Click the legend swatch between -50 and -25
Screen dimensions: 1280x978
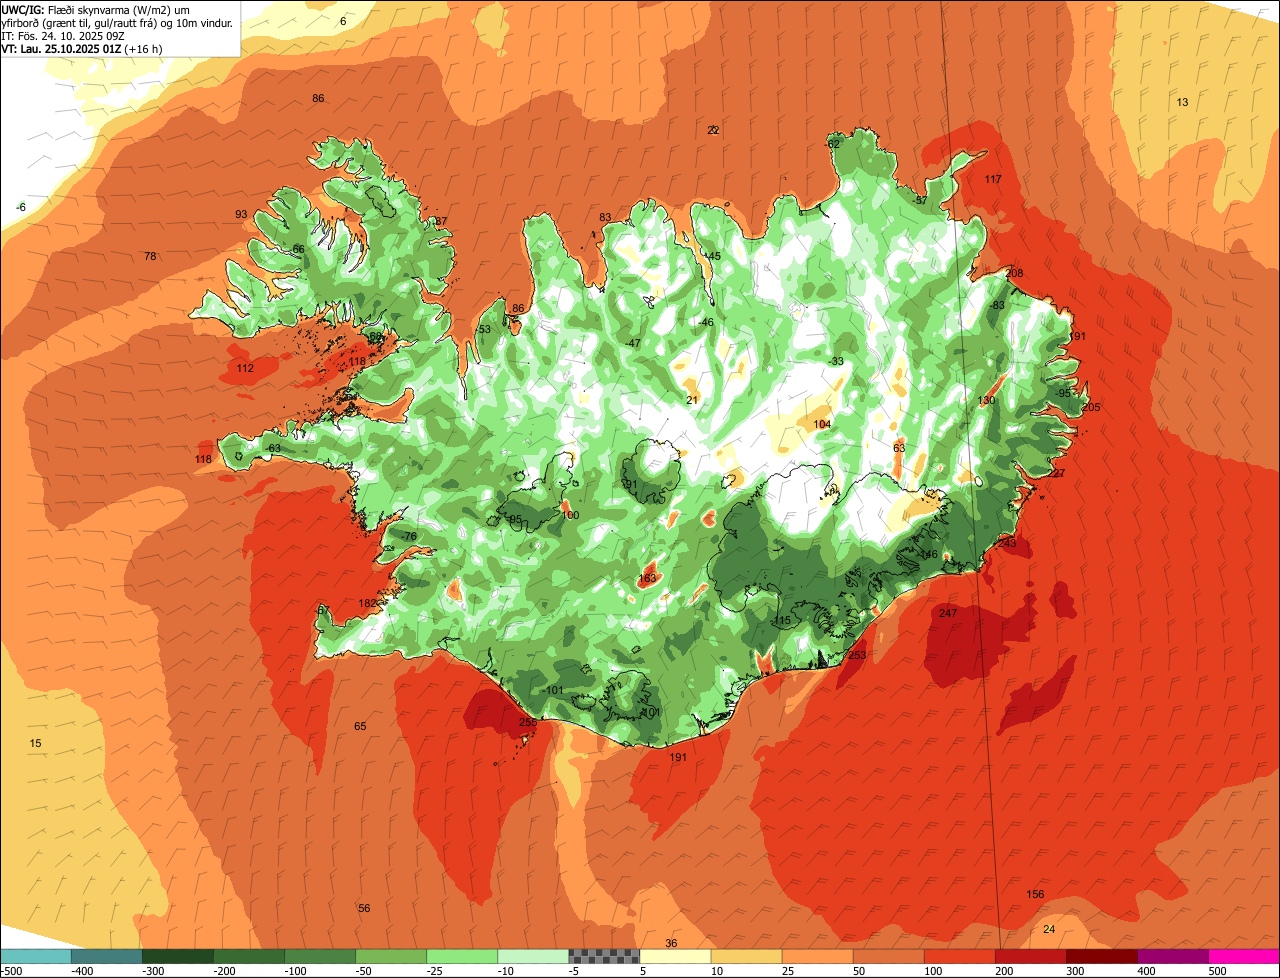(x=391, y=956)
